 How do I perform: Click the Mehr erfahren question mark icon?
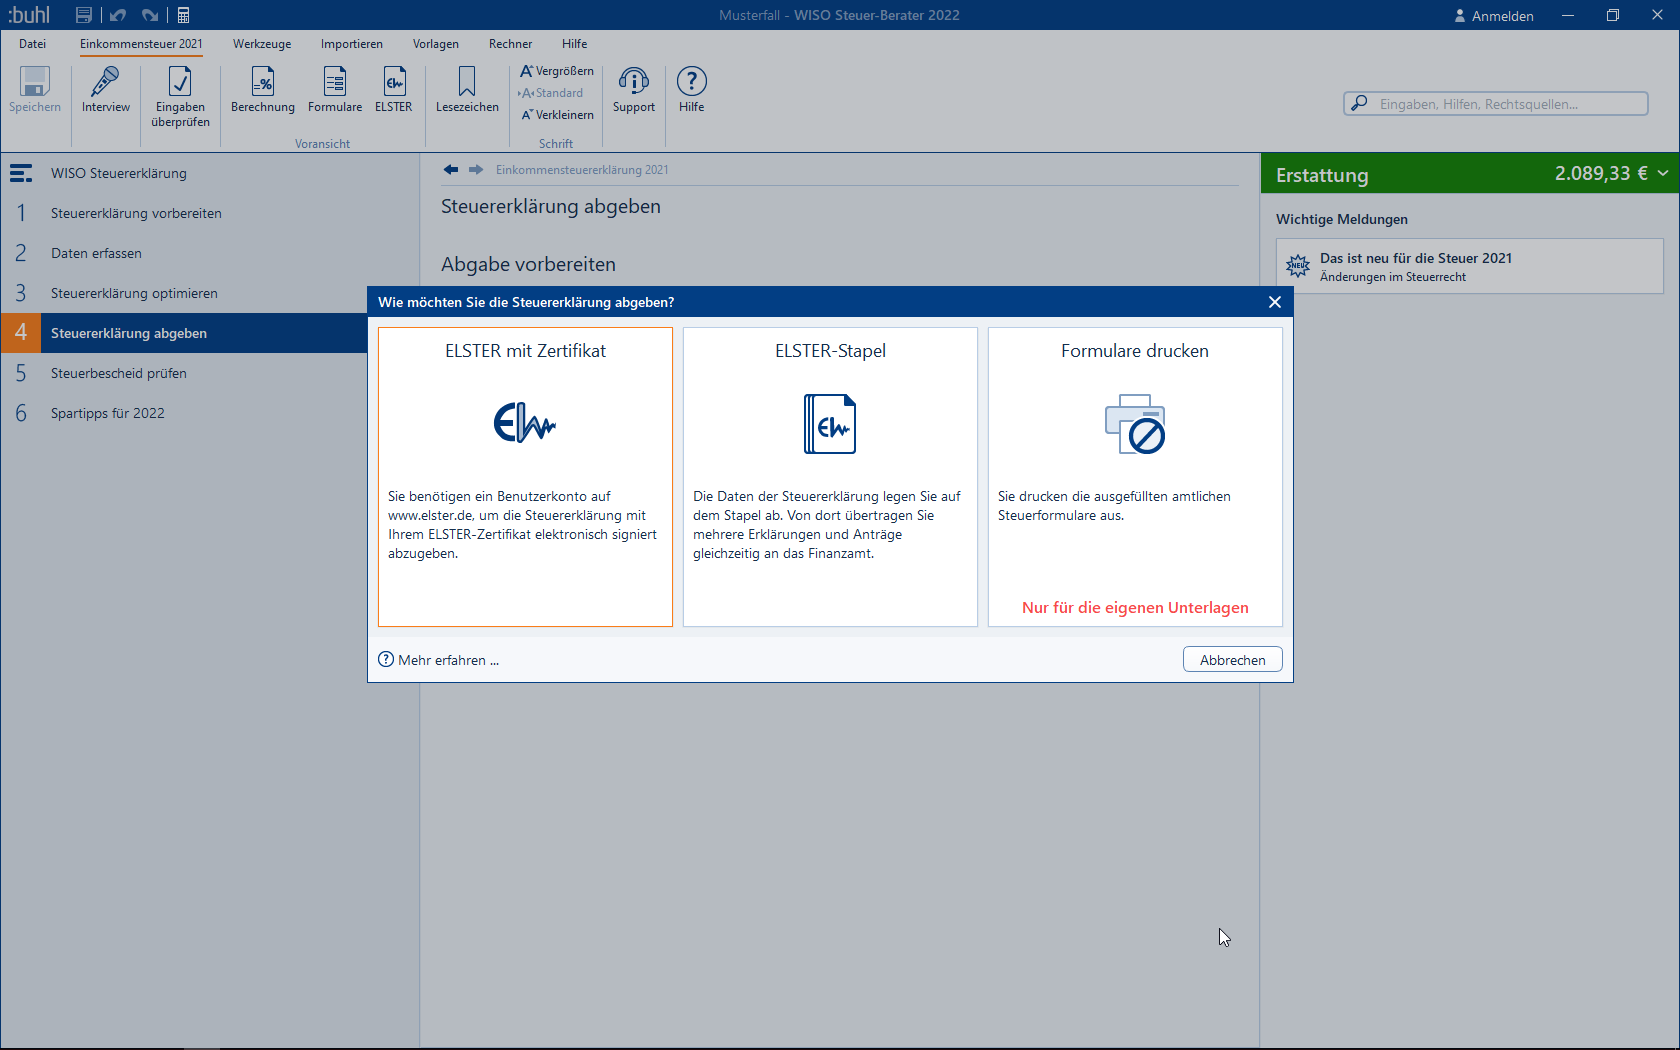click(386, 660)
